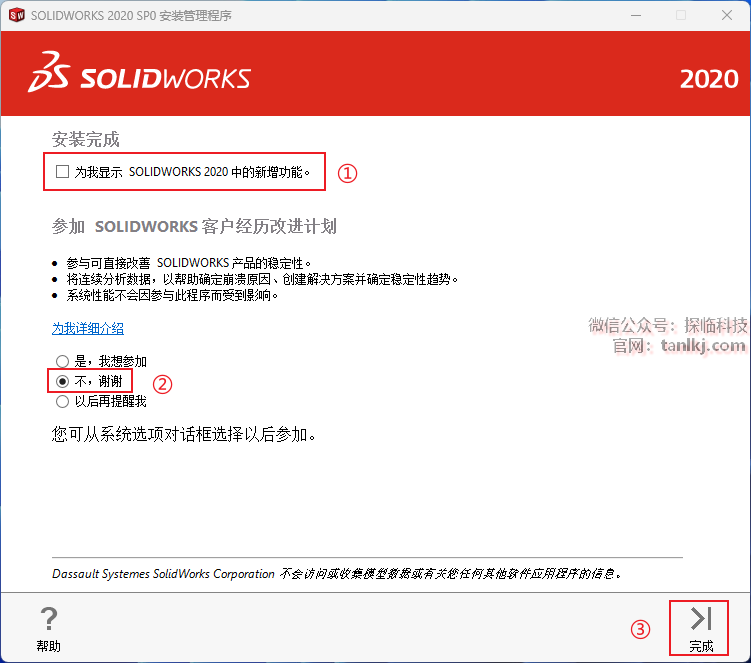The image size is (751, 663).
Task: Minimize the installation manager window
Action: [636, 15]
